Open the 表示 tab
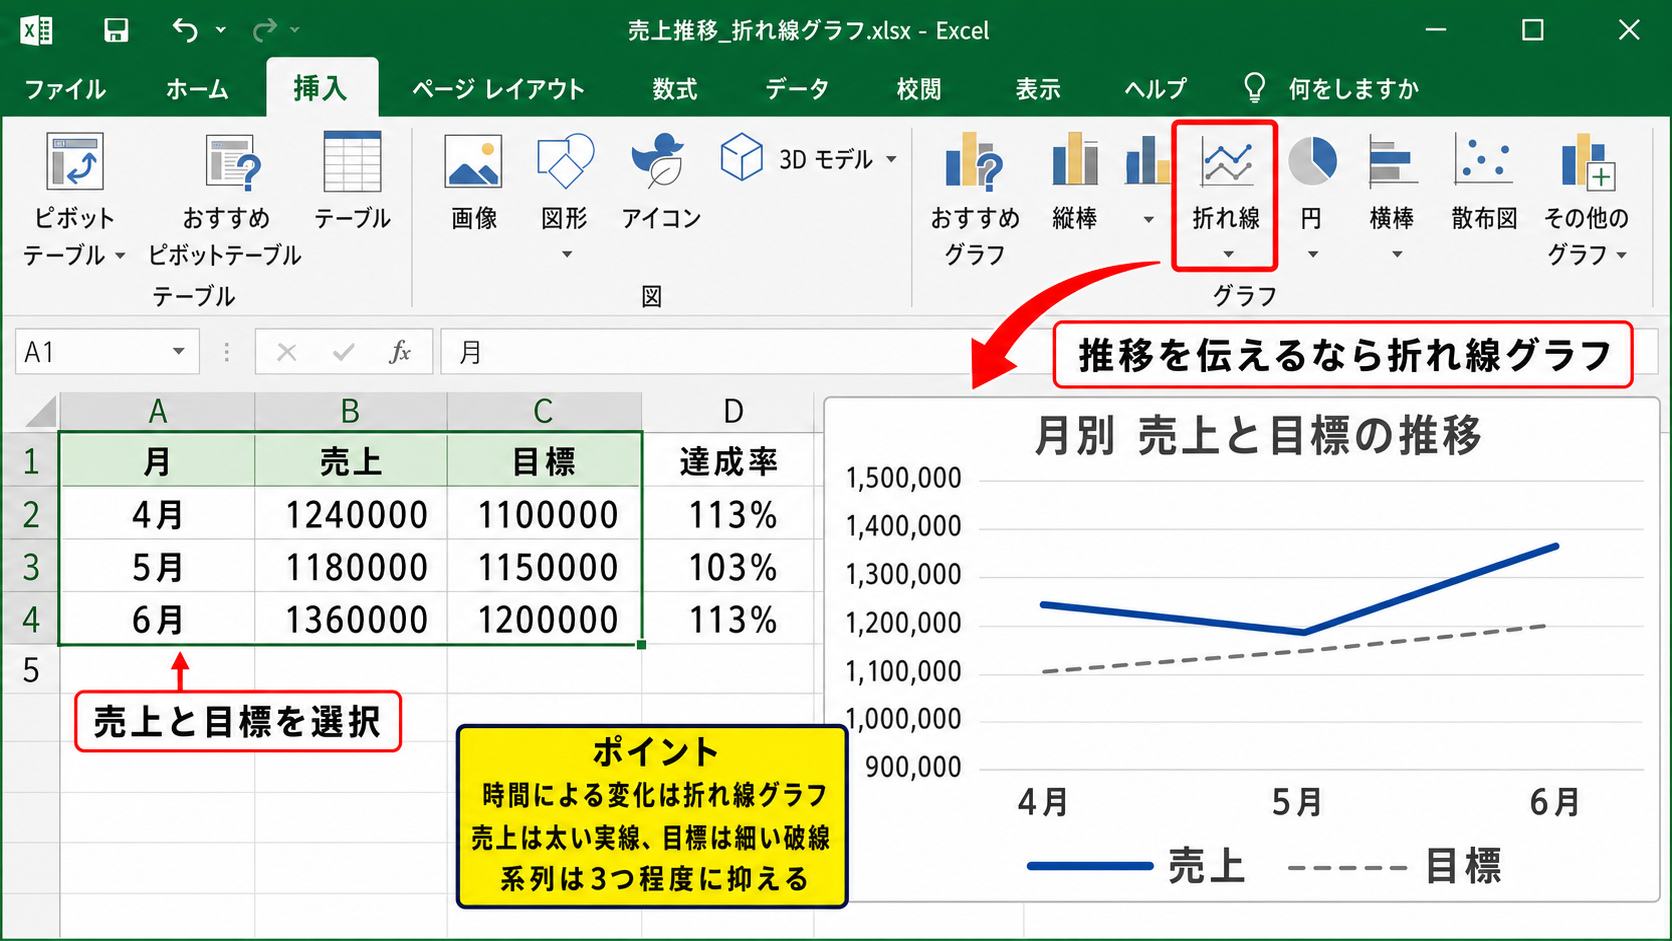Screen dimensions: 1672x941 tap(1038, 89)
